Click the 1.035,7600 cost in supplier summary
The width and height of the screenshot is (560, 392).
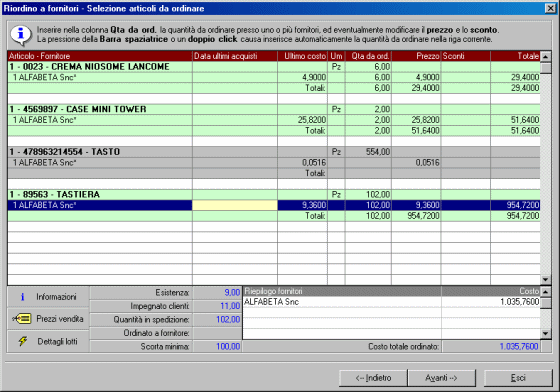[x=491, y=302]
